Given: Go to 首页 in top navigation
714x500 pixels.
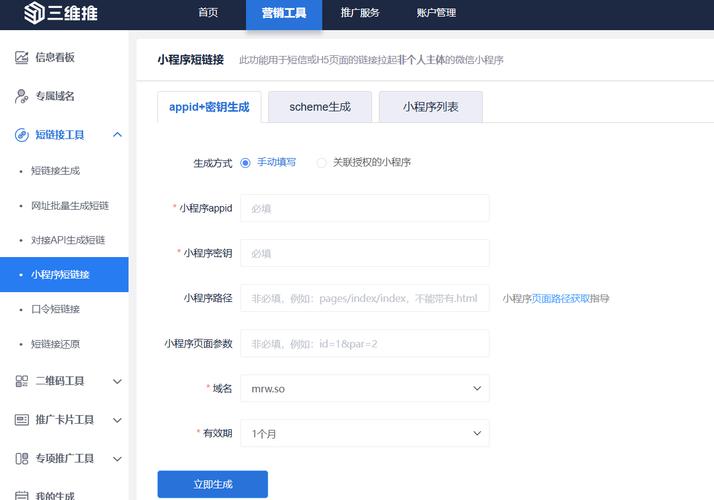Looking at the screenshot, I should tap(208, 13).
